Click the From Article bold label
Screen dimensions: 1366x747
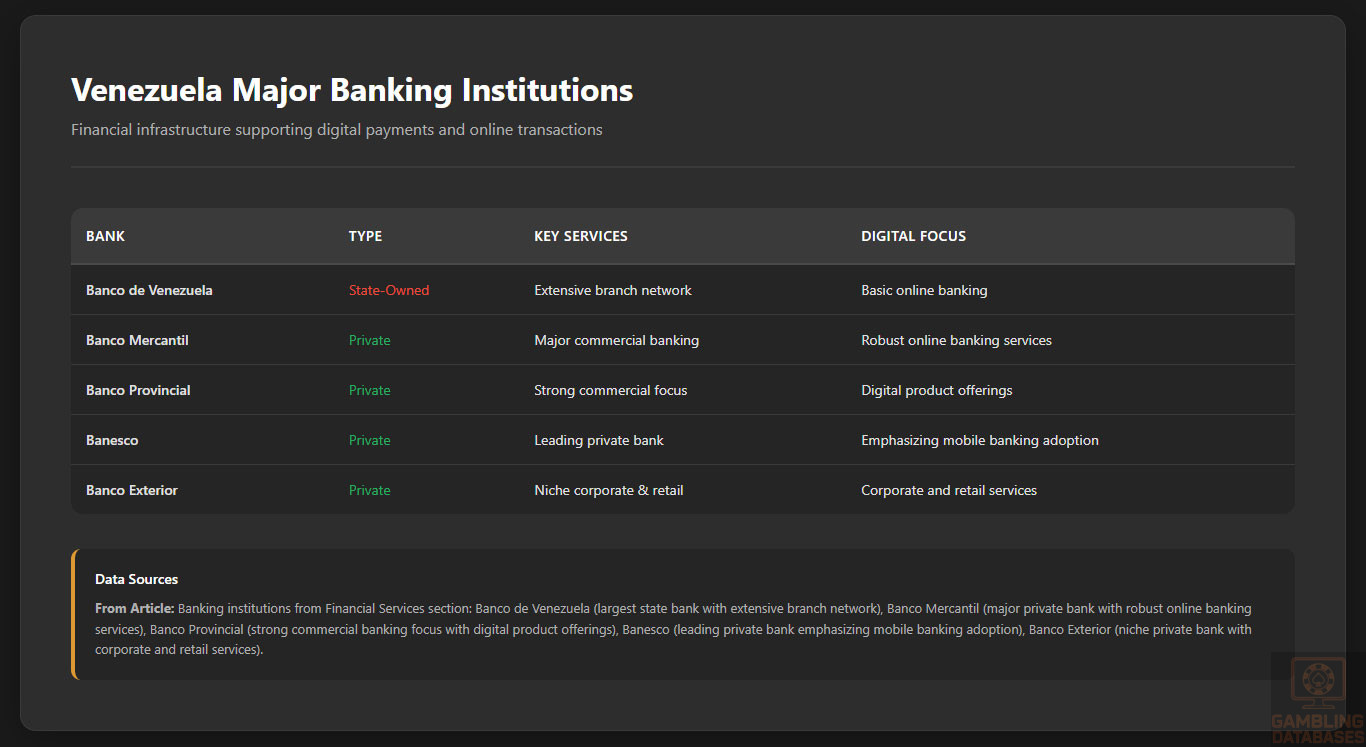click(134, 608)
